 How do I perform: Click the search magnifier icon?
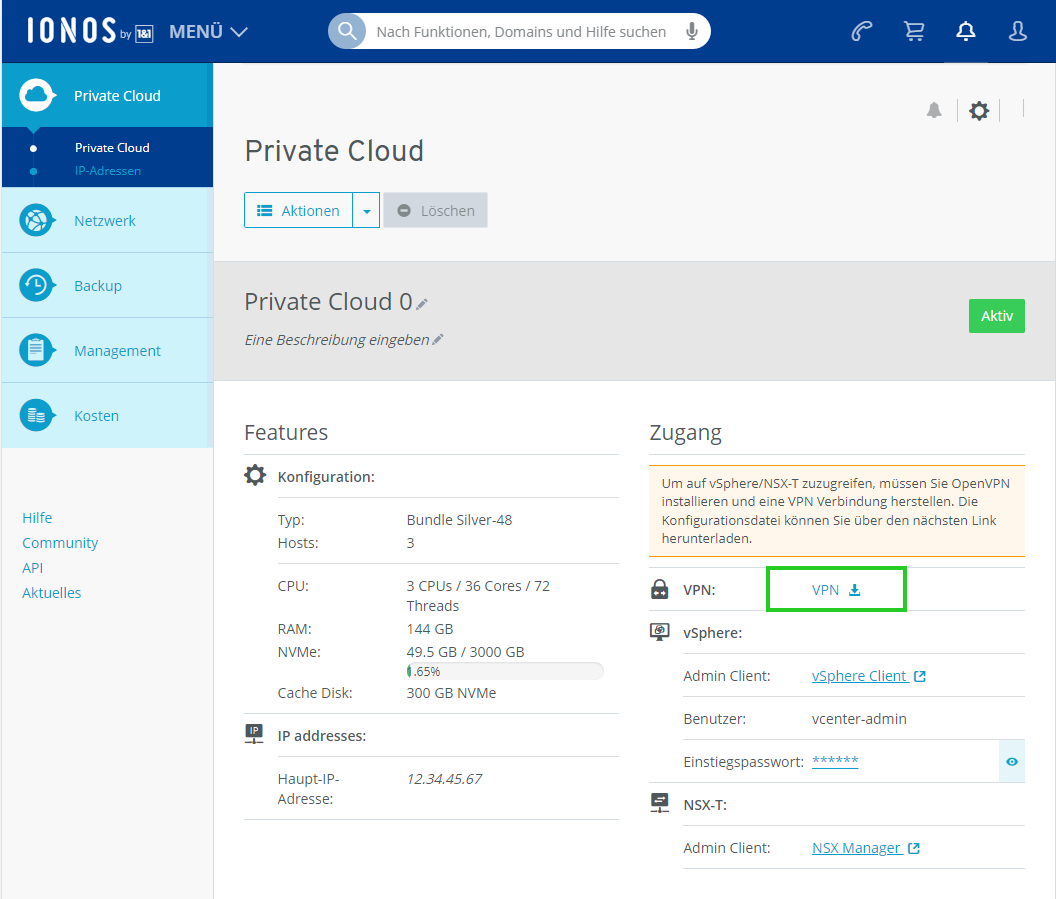(347, 31)
